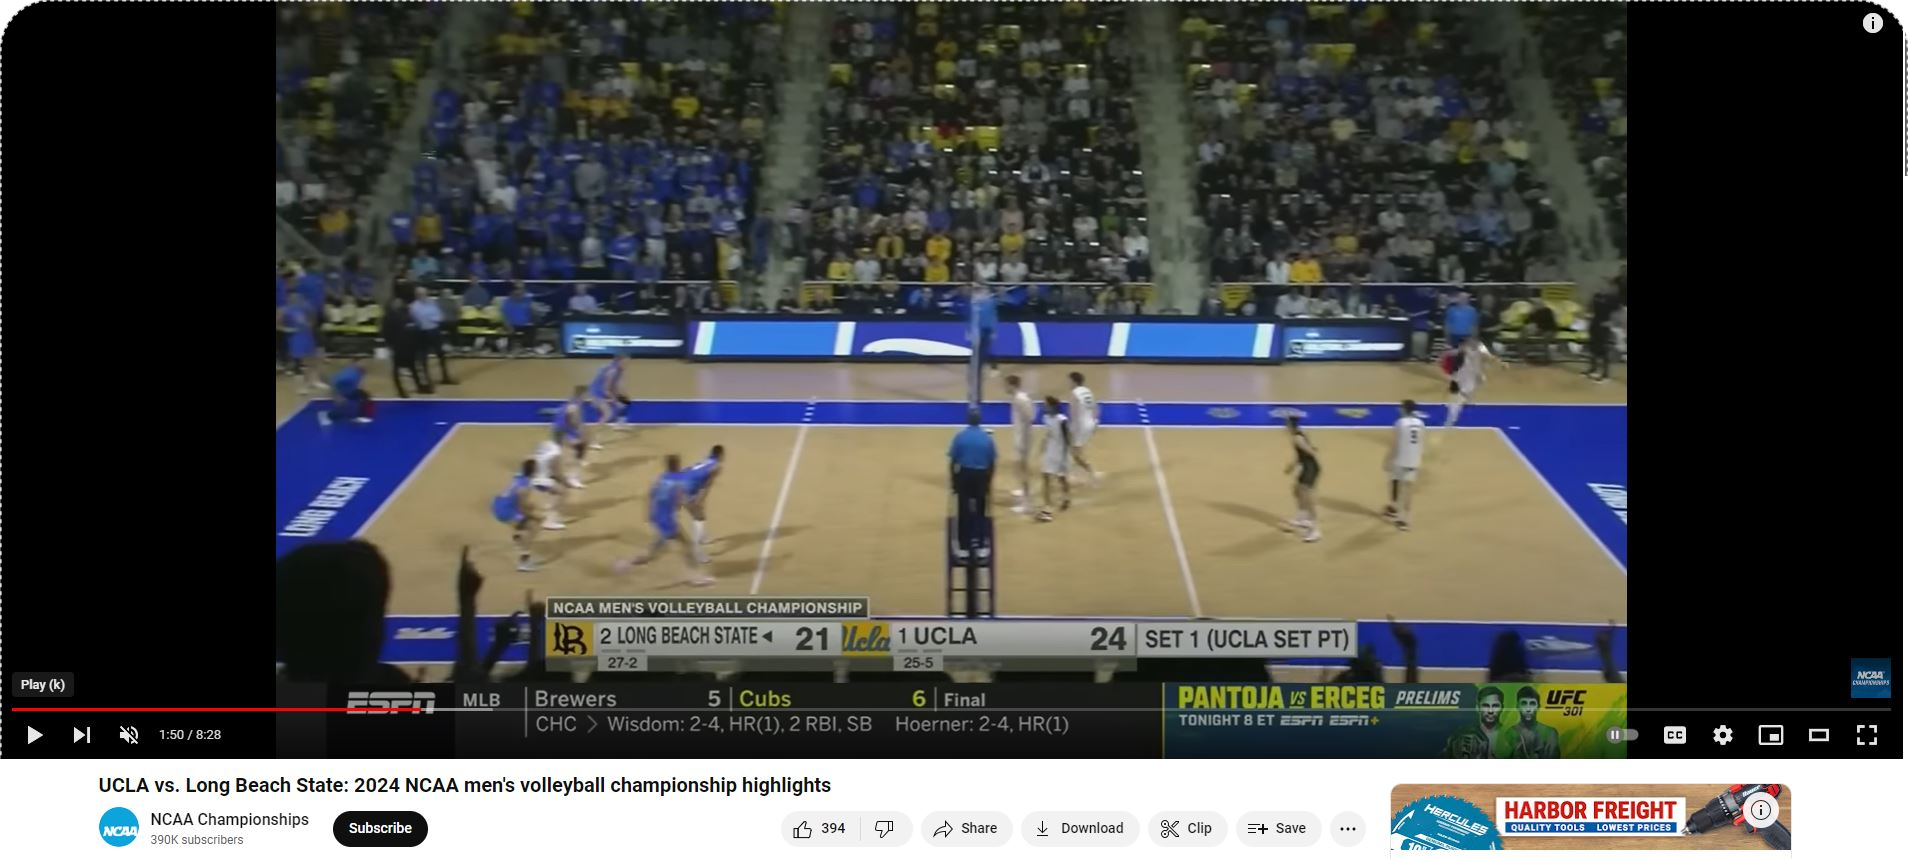Viewport: 1908px width, 859px height.
Task: Open the NCAA Championships channel name link
Action: click(229, 819)
